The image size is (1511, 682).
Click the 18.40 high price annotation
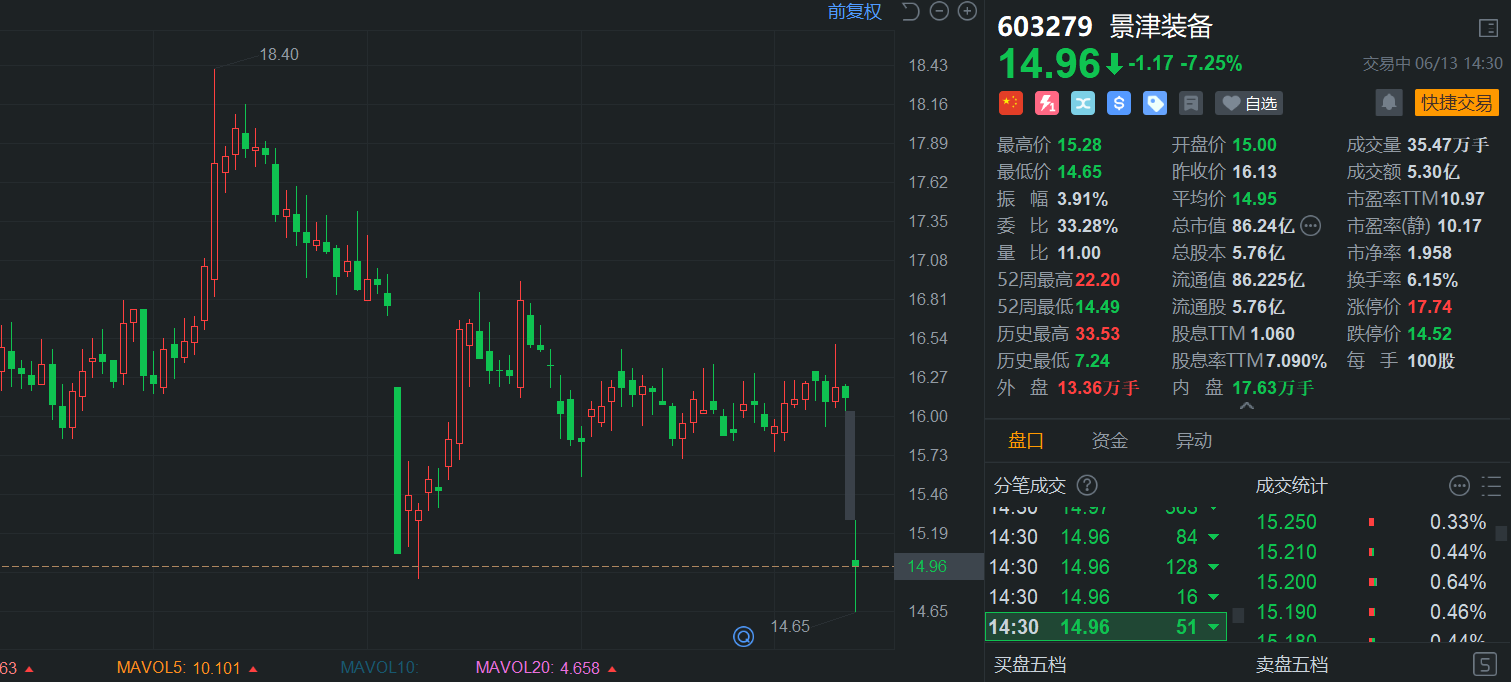click(x=279, y=55)
